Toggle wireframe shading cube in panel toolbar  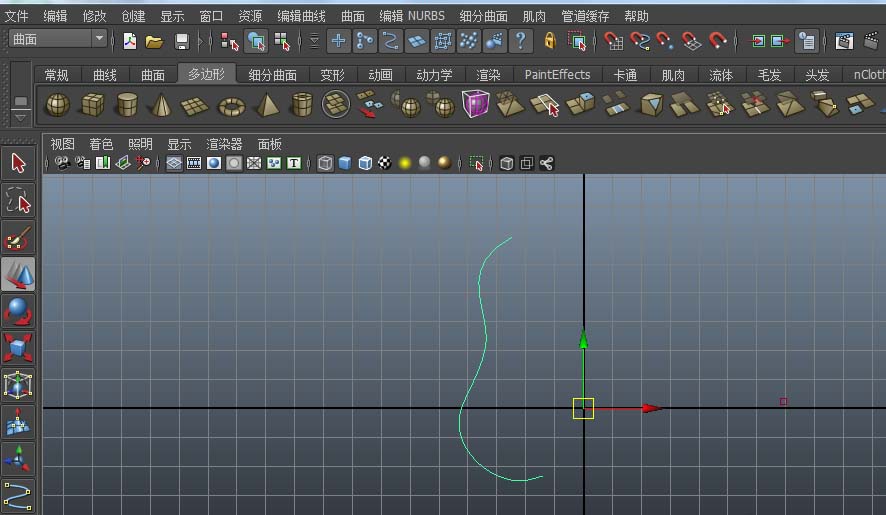[326, 163]
